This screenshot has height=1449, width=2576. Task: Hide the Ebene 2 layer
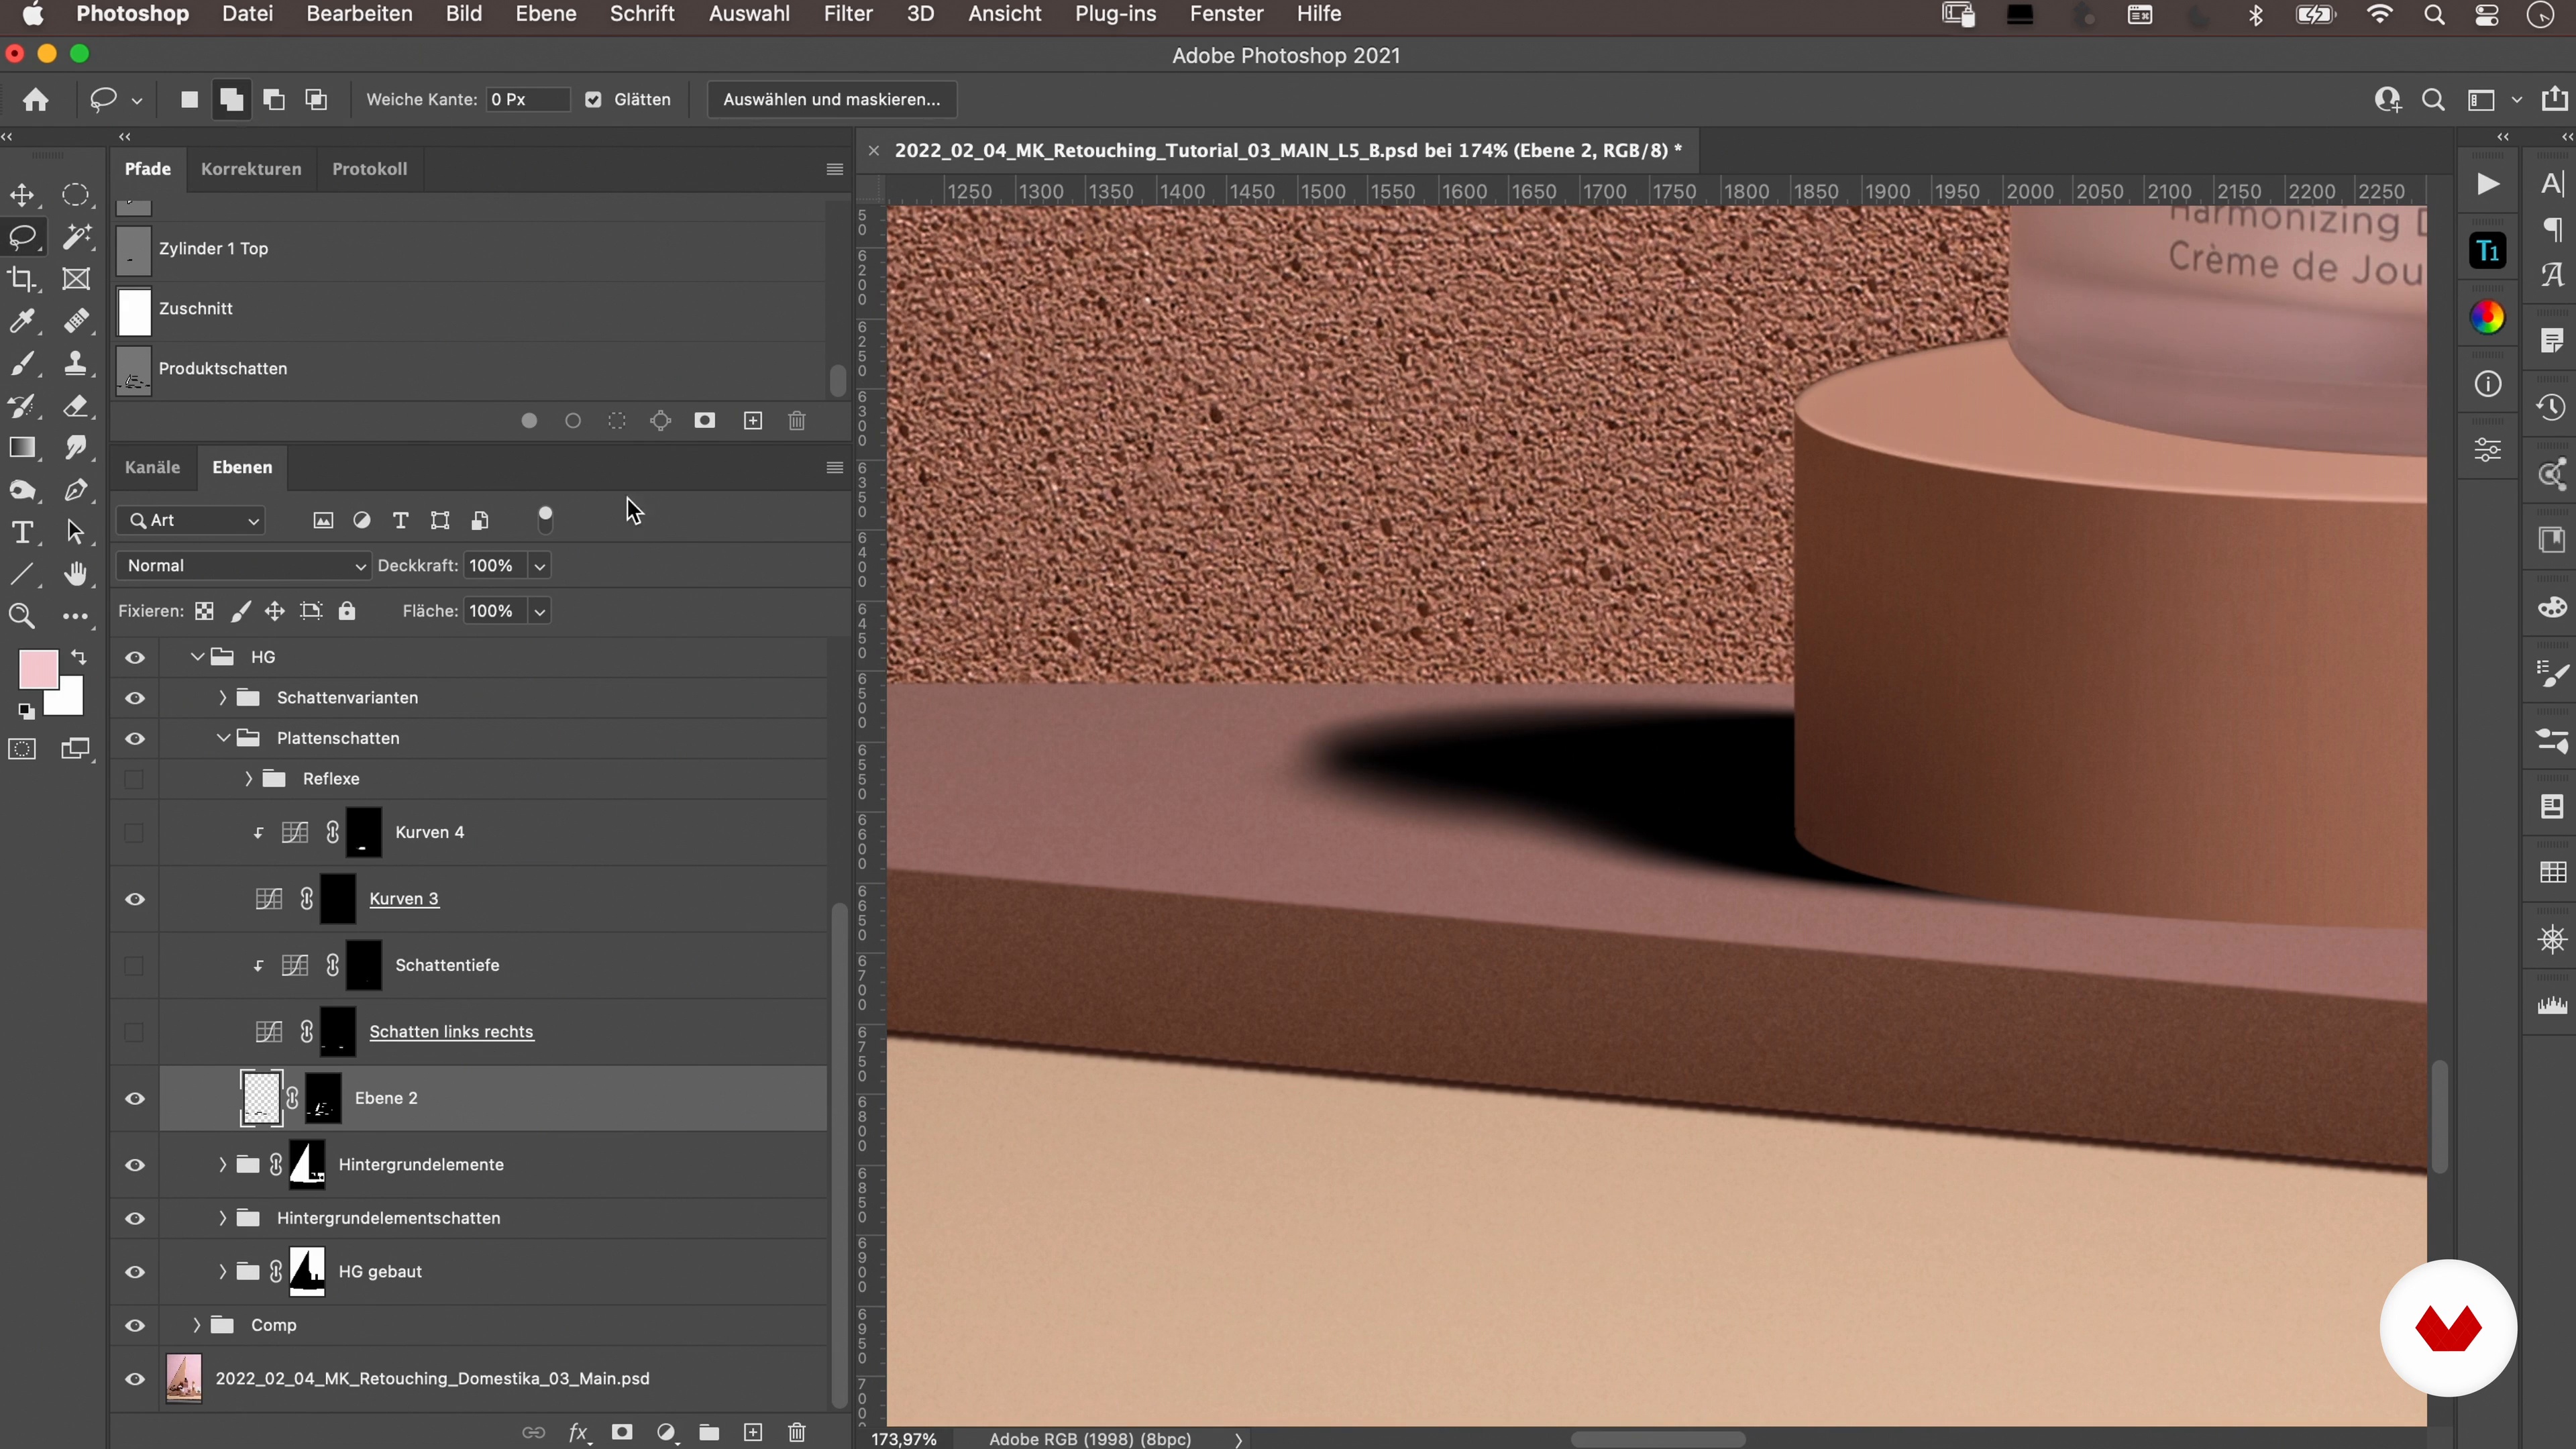tap(135, 1098)
